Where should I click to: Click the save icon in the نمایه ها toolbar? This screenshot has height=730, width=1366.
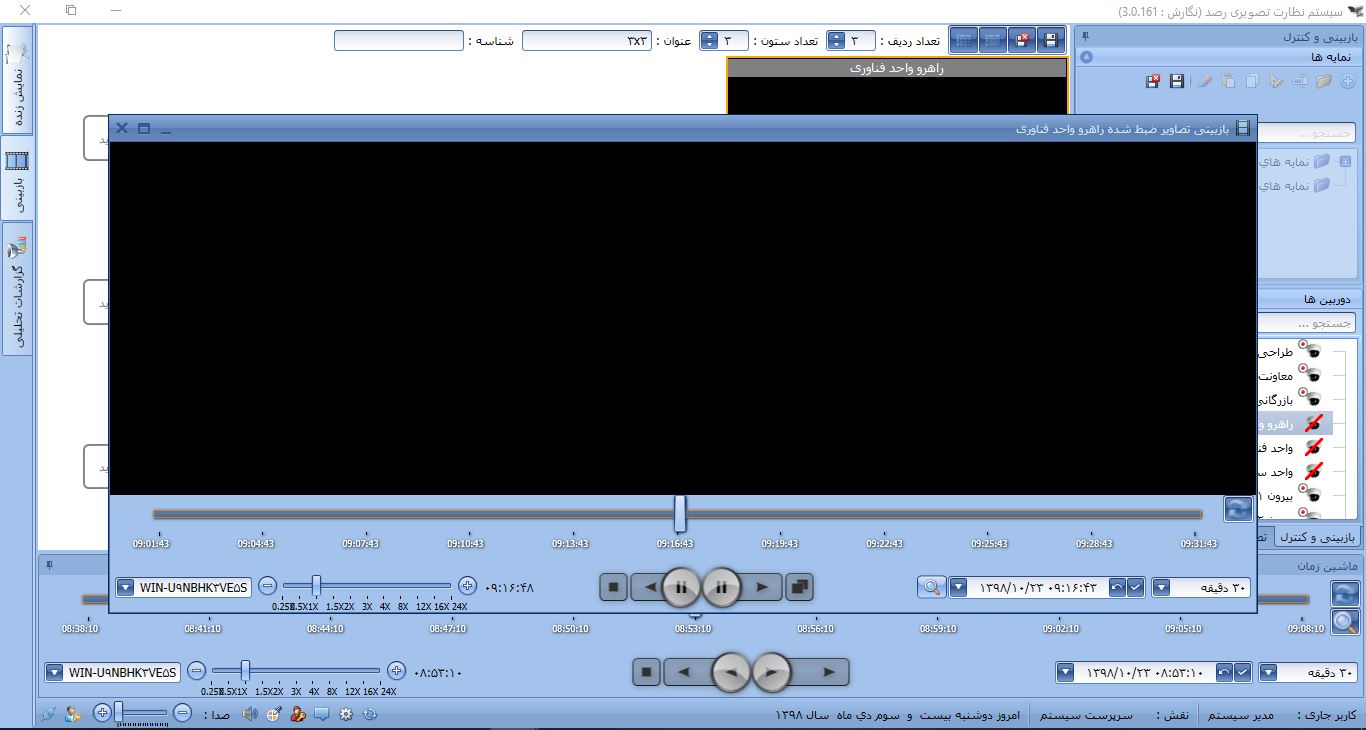pyautogui.click(x=1177, y=81)
